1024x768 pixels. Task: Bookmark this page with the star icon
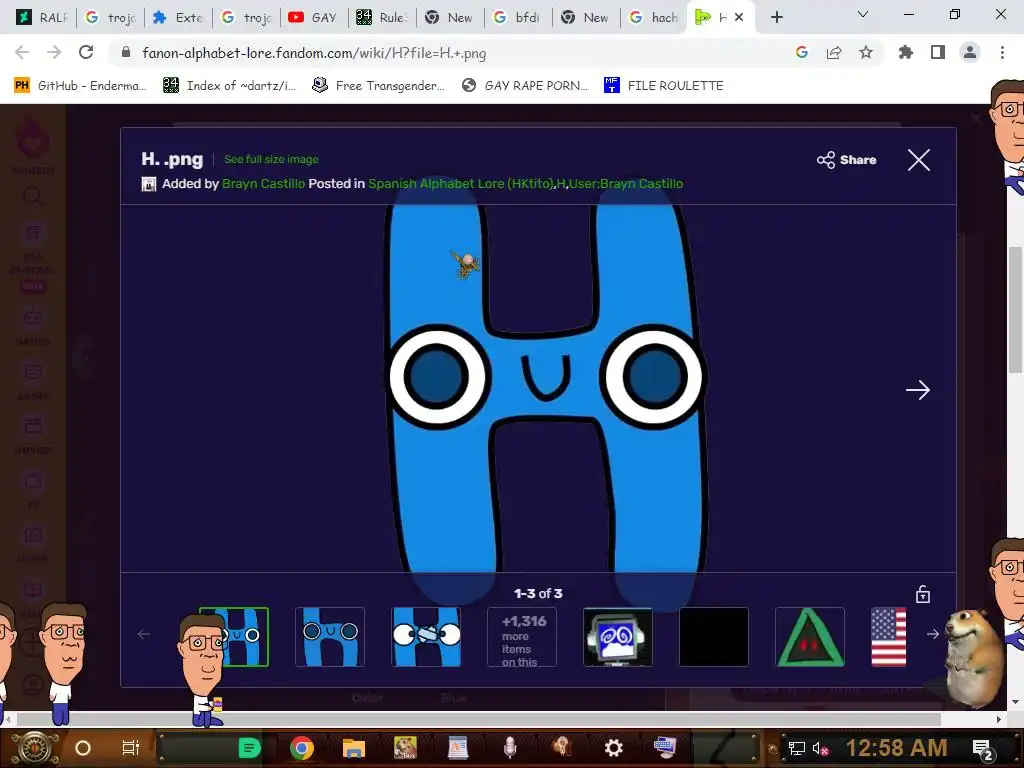pyautogui.click(x=865, y=52)
